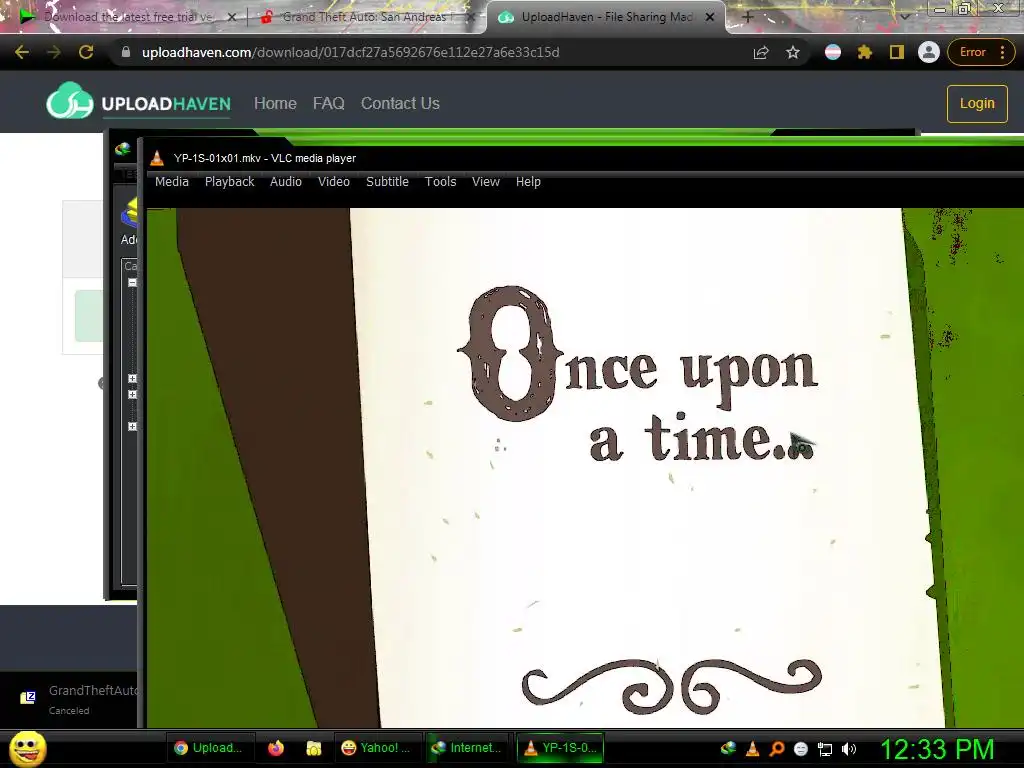The image size is (1024, 768).
Task: Click the UploadHaven logo
Action: click(138, 102)
